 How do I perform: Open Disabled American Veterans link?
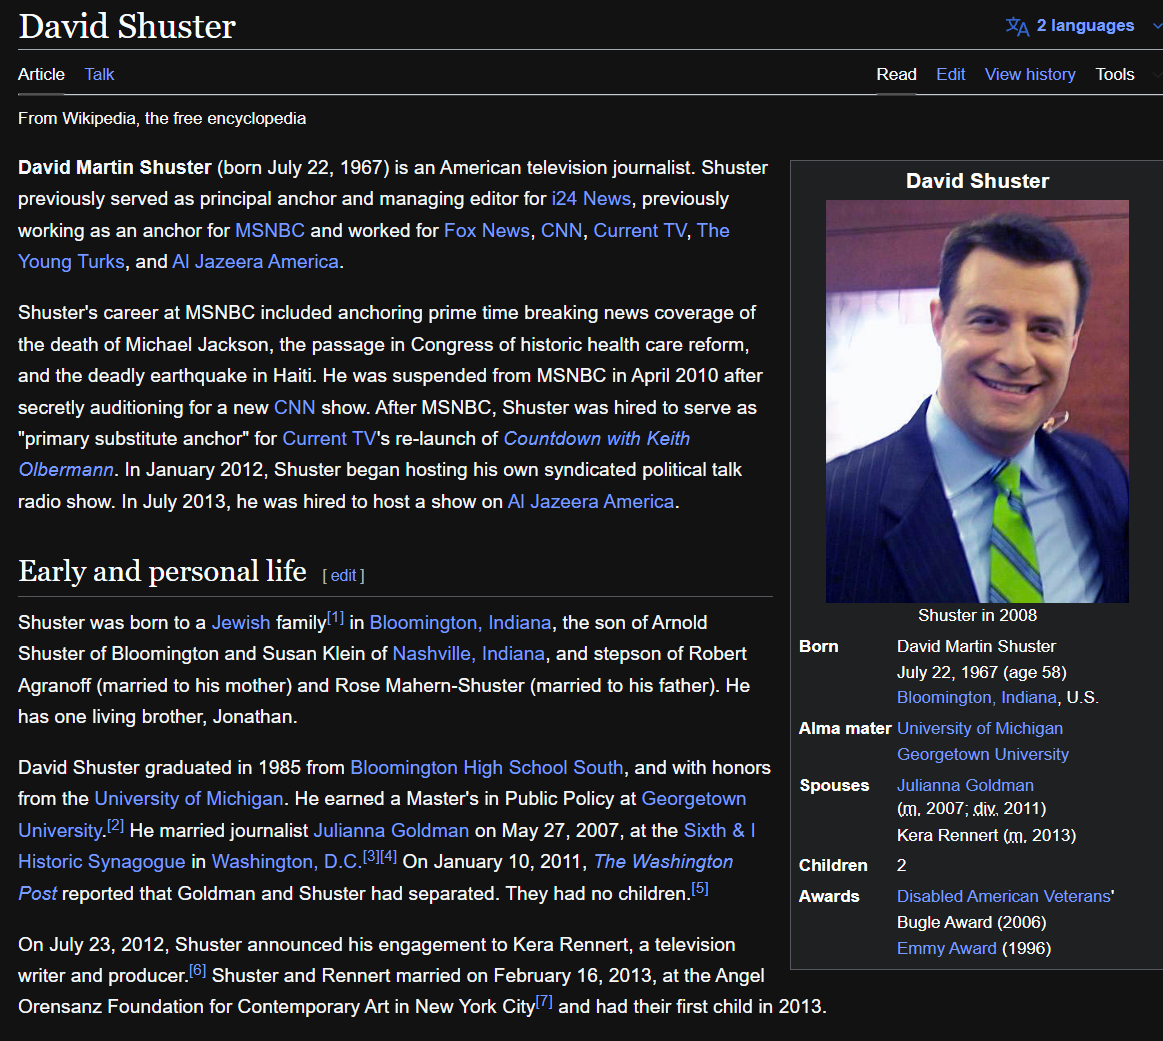(x=1004, y=896)
